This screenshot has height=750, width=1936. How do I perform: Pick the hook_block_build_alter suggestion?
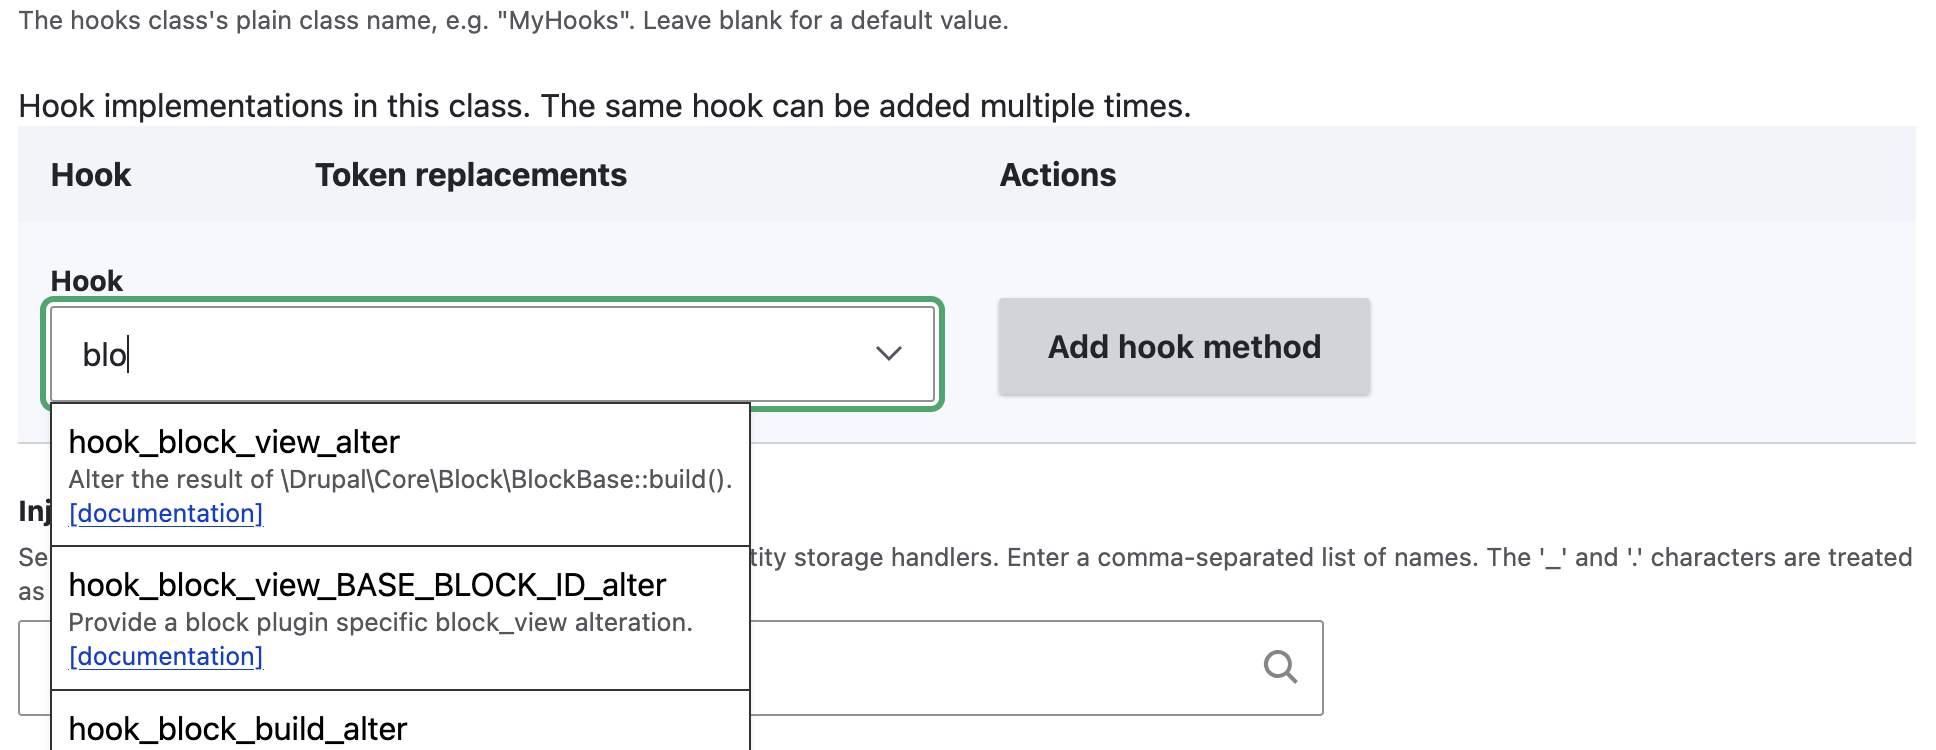(x=238, y=729)
